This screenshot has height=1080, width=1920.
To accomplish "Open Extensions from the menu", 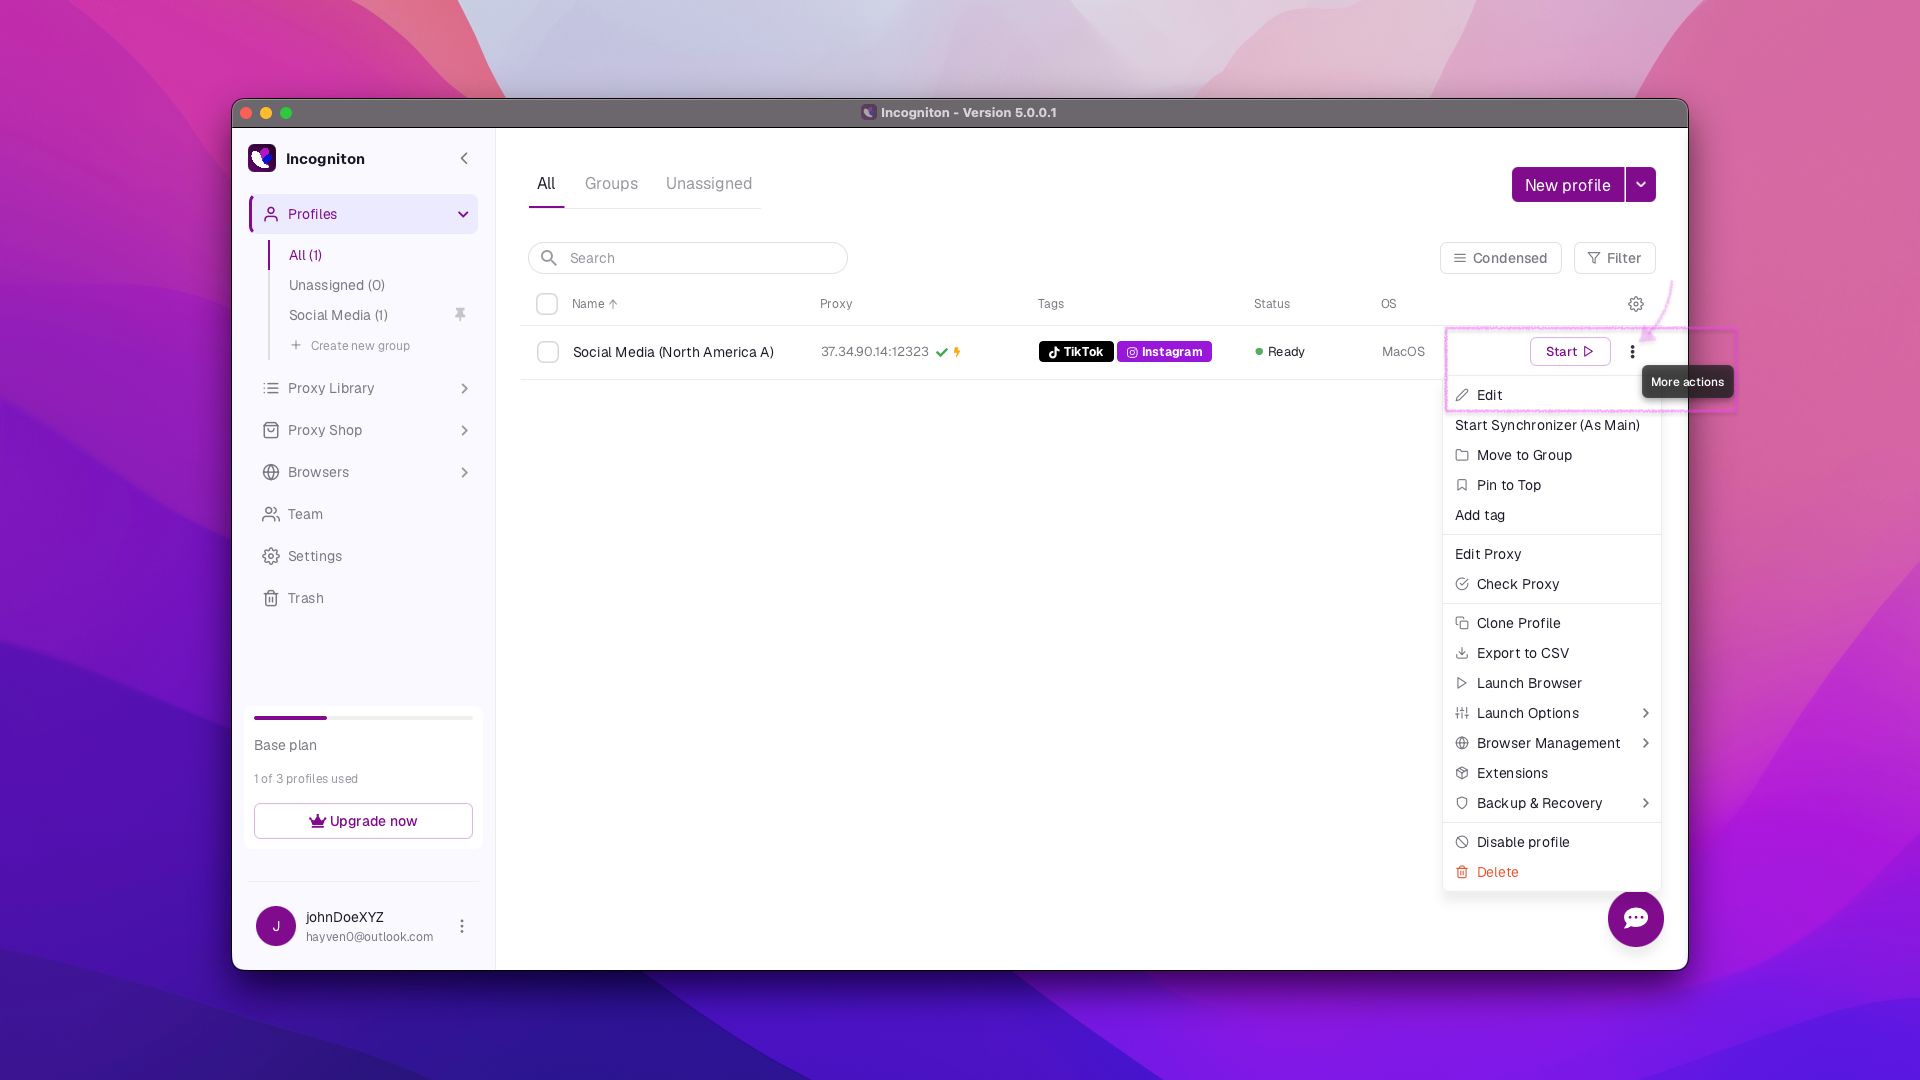I will (x=1552, y=773).
